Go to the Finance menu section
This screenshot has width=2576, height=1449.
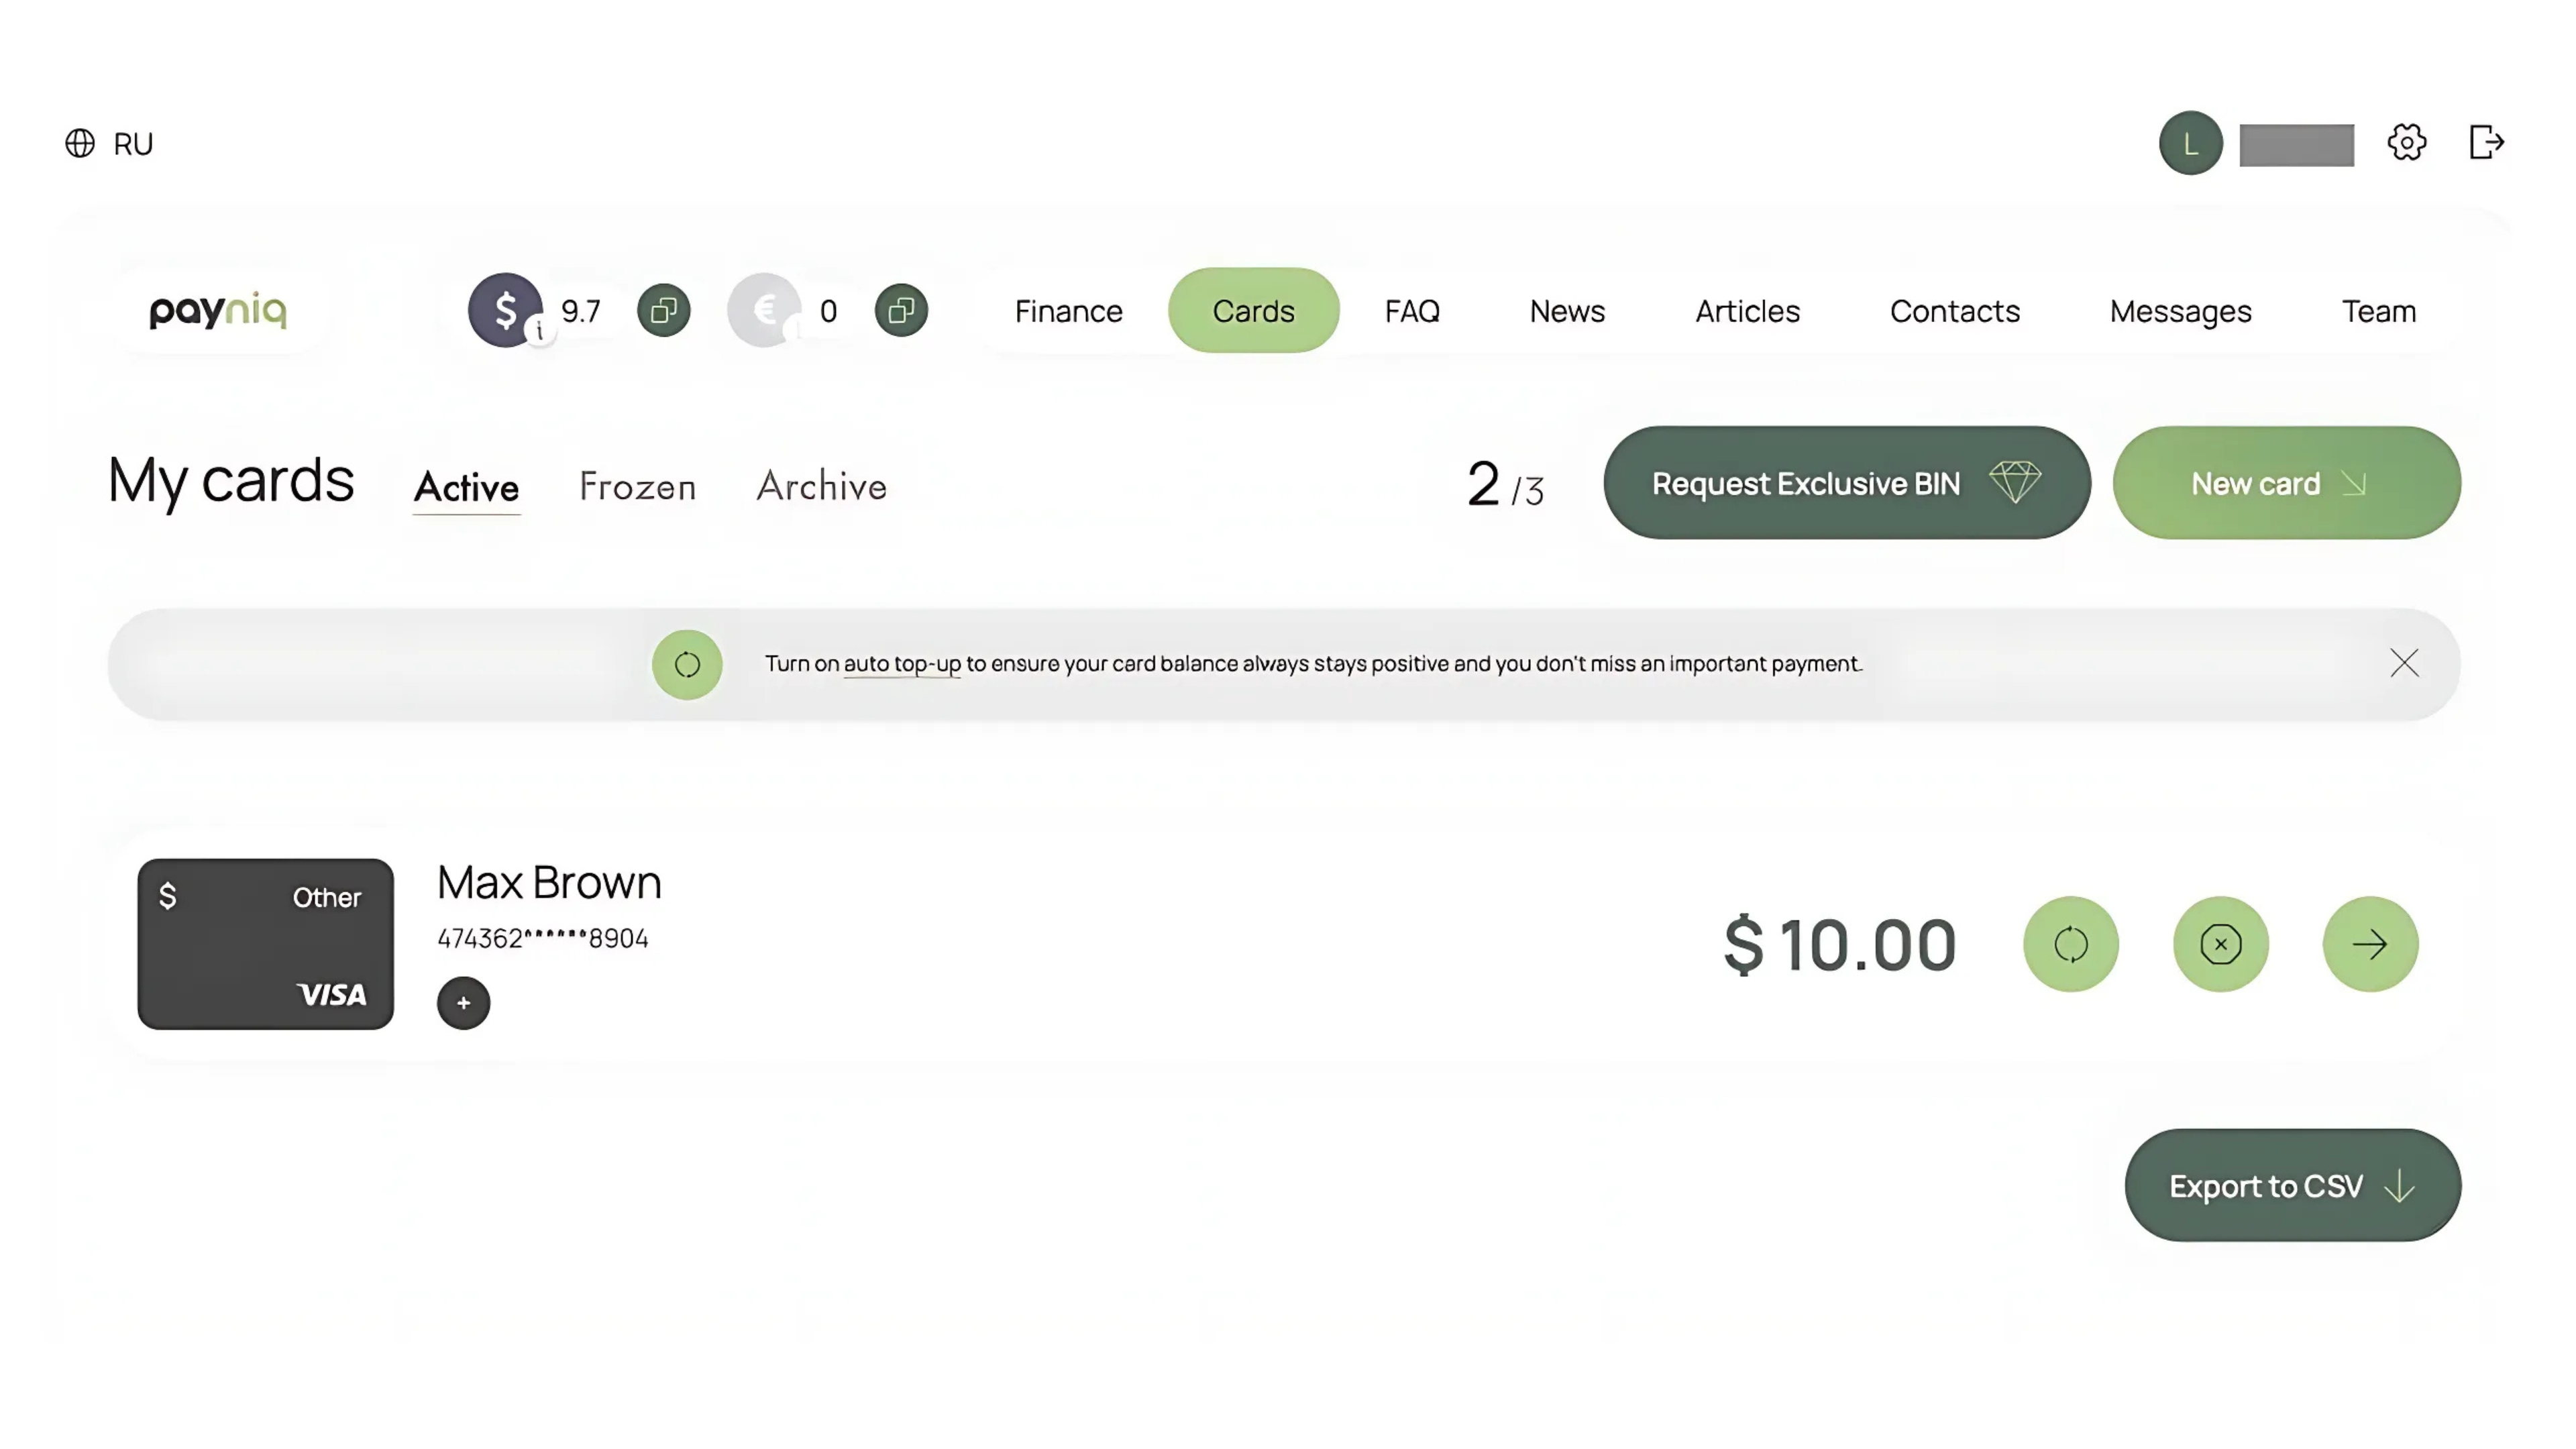[x=1068, y=311]
